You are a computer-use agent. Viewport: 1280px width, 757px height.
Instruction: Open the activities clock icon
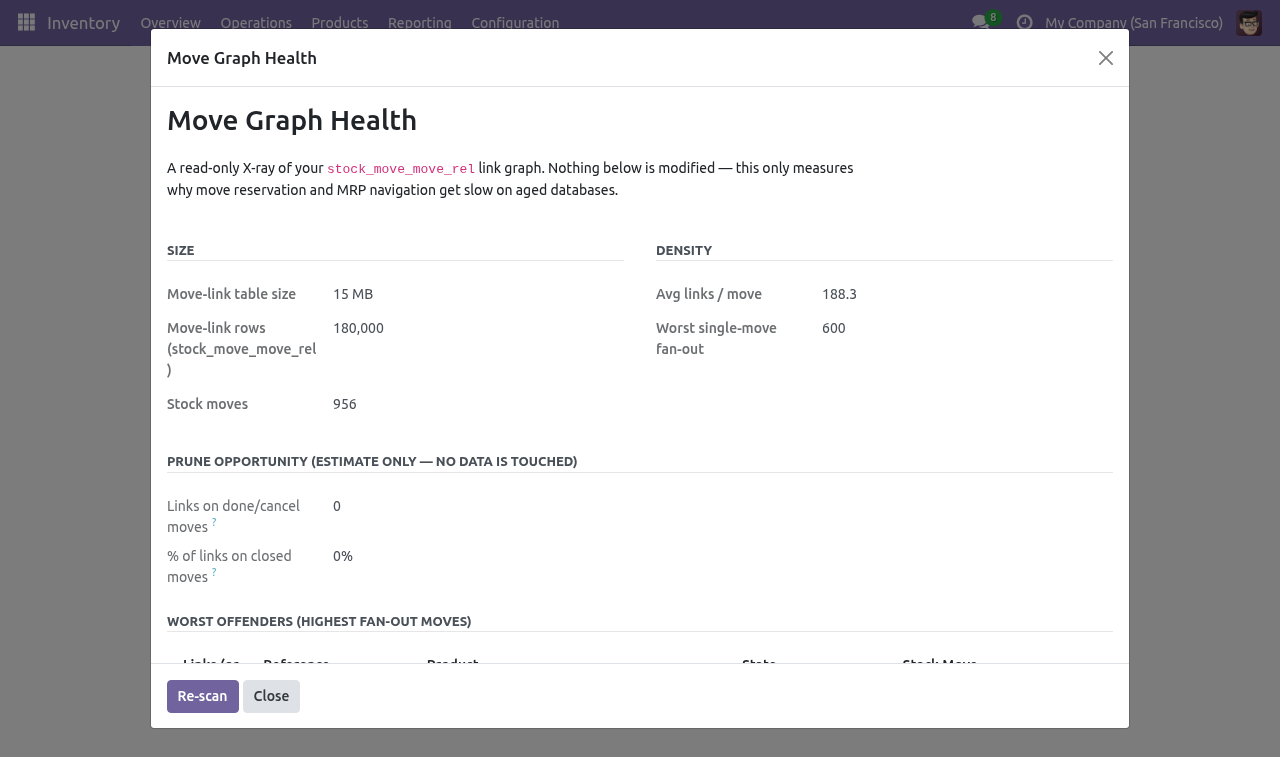click(1024, 22)
